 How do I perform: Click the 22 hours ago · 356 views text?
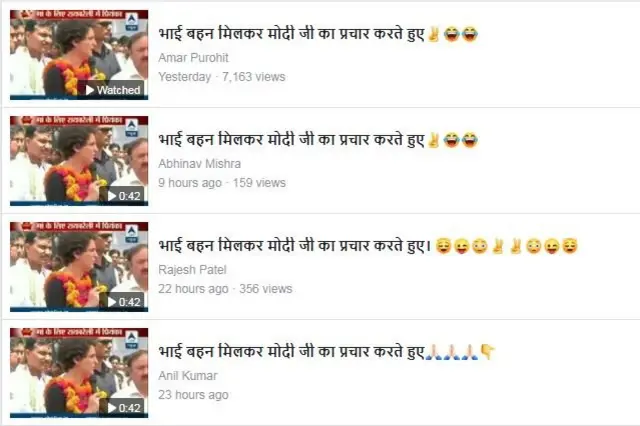(225, 289)
